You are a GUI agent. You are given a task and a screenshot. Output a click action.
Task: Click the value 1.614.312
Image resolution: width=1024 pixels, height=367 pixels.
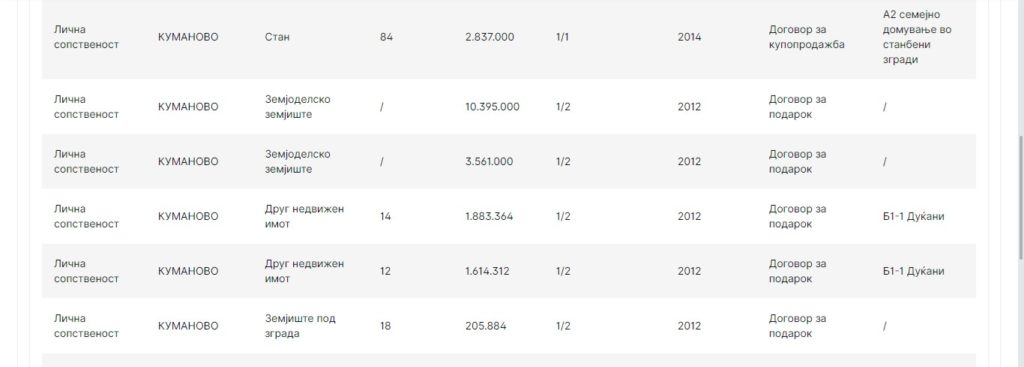coord(487,271)
